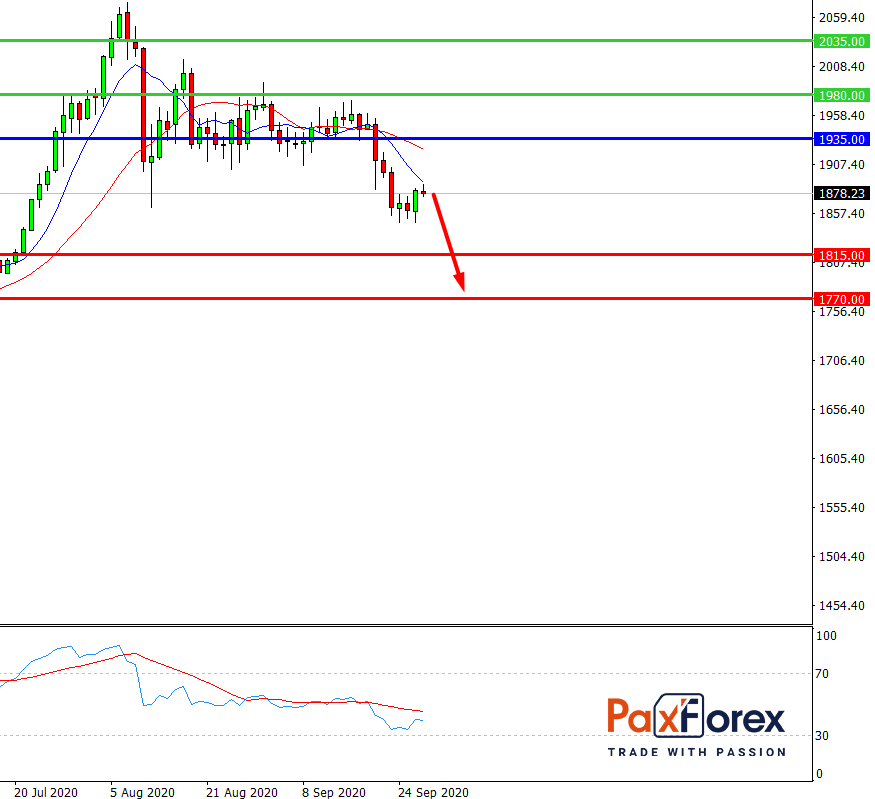Select the green 1980.00 resistance line

(406, 94)
